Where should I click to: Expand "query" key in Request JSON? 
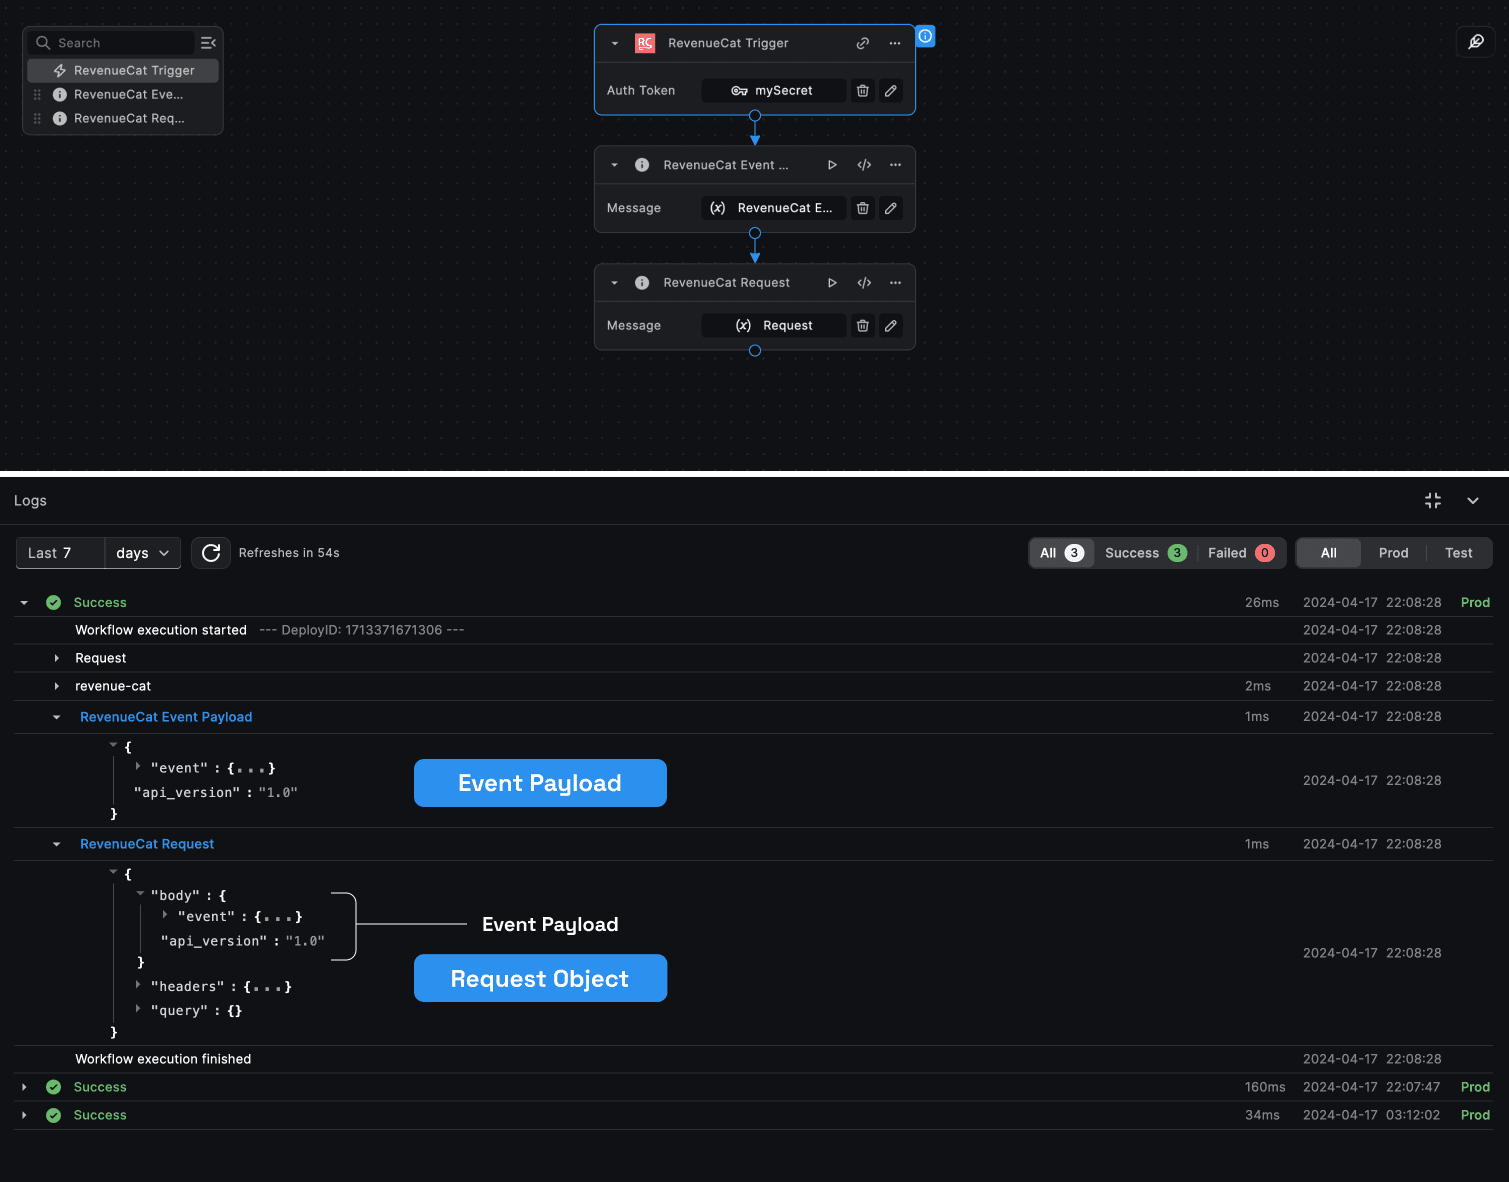pyautogui.click(x=138, y=1009)
